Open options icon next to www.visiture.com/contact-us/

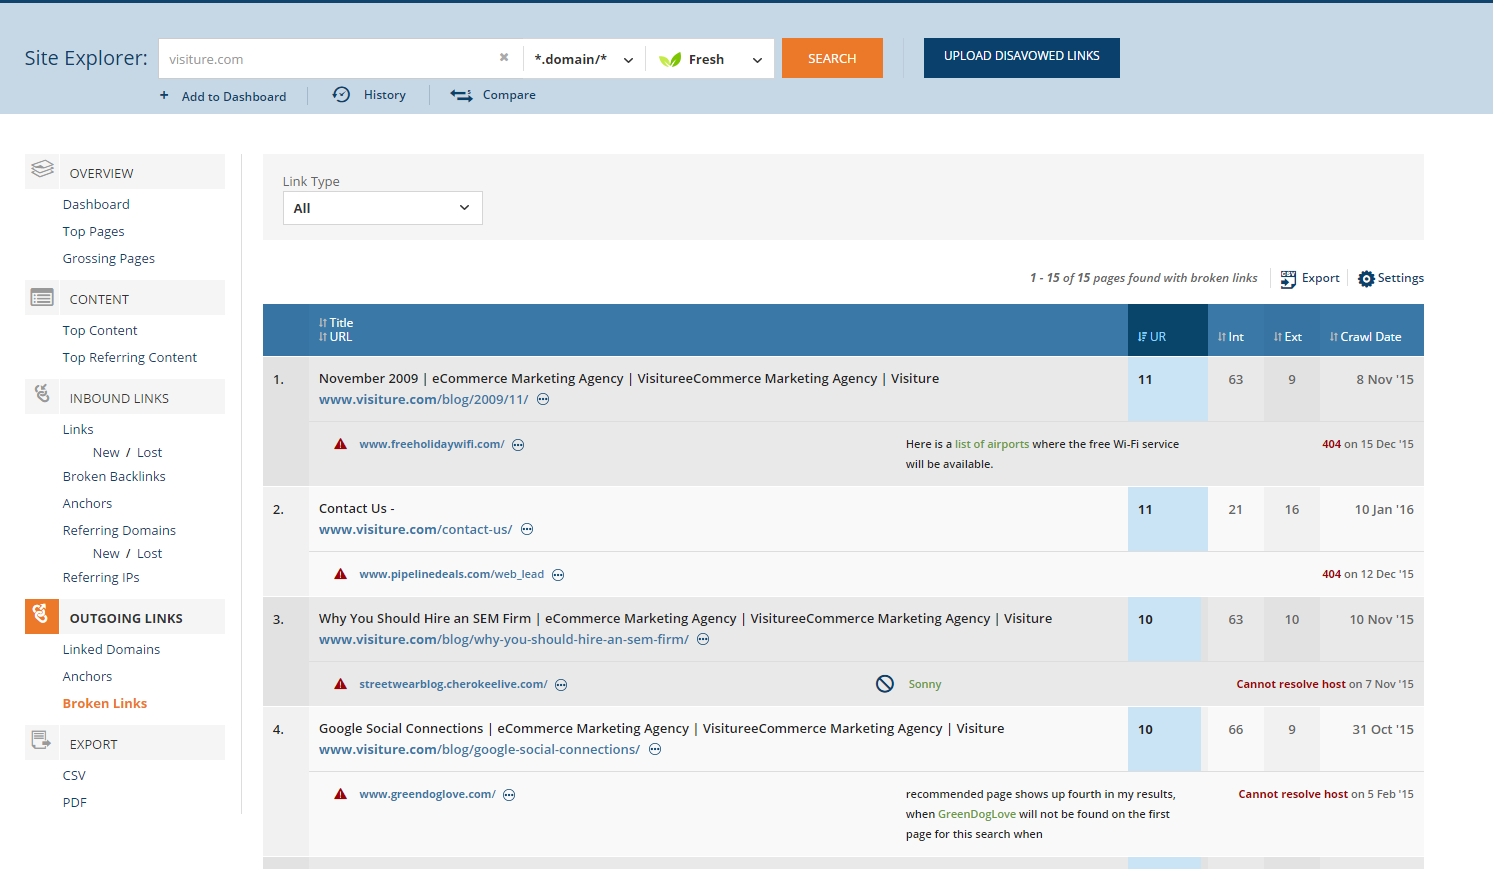[527, 530]
